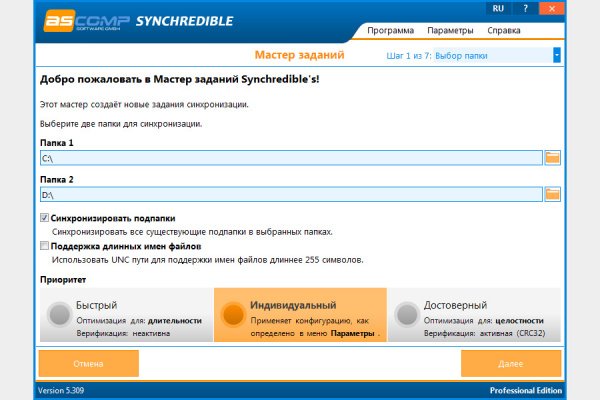Open the Параметры menu
The image size is (600, 400).
450,30
